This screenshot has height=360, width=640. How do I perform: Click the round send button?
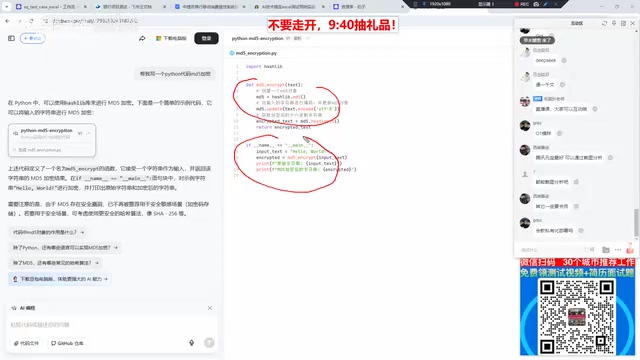click(x=209, y=343)
